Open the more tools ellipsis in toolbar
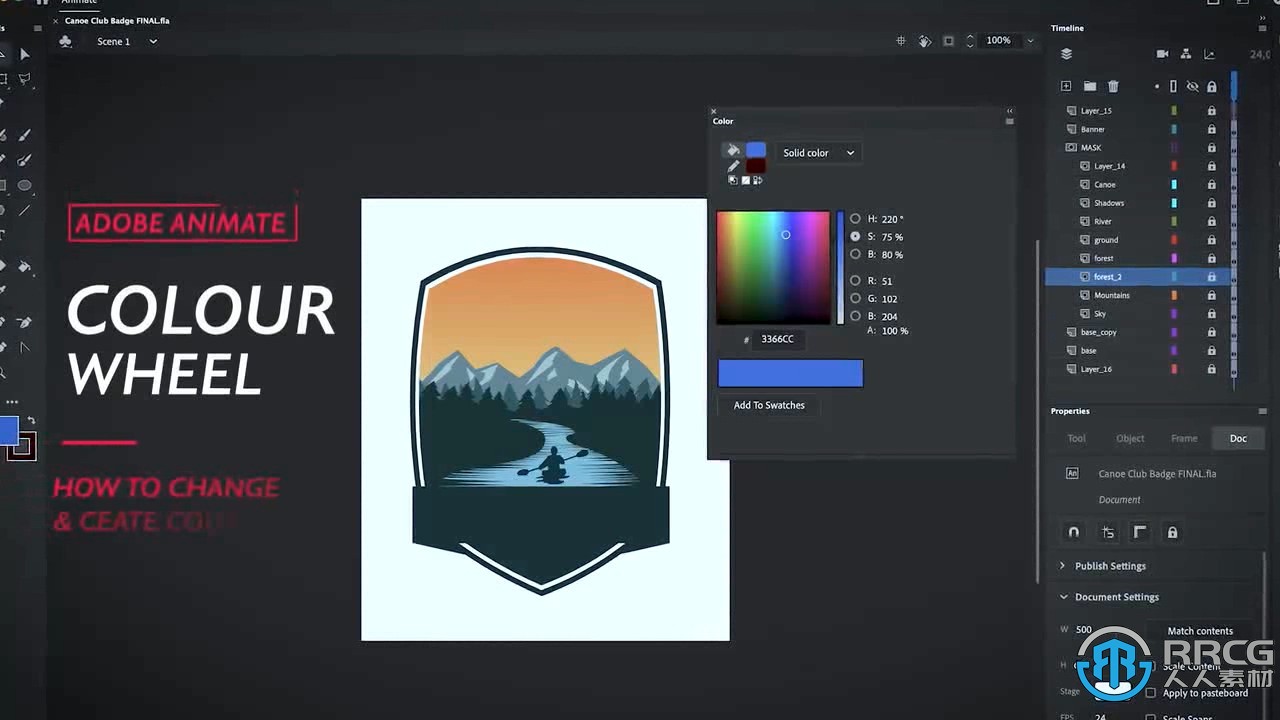 [x=12, y=401]
